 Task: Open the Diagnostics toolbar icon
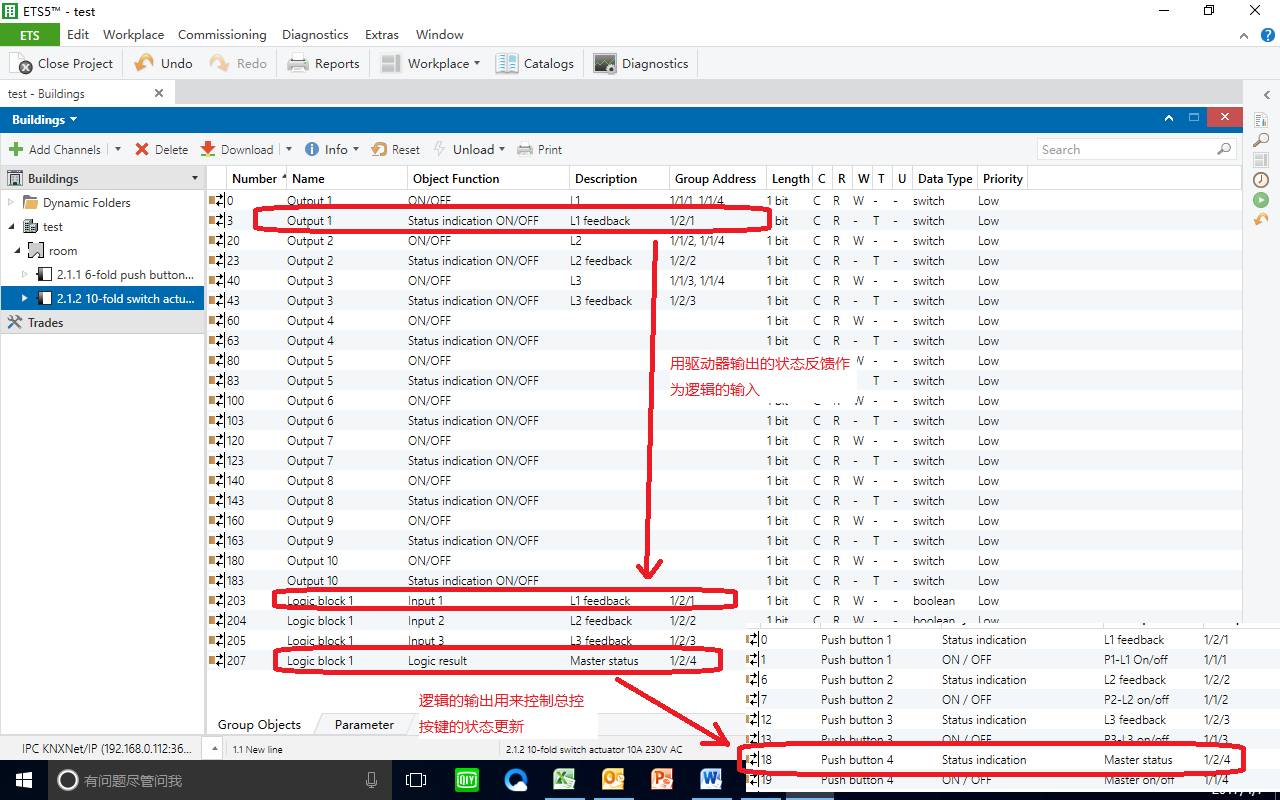tap(605, 64)
